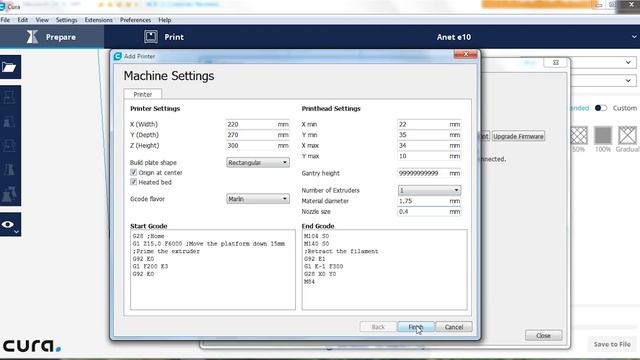Open Gcode flavor Marlin dropdown
Viewport: 640px width, 360px height.
pyautogui.click(x=258, y=199)
